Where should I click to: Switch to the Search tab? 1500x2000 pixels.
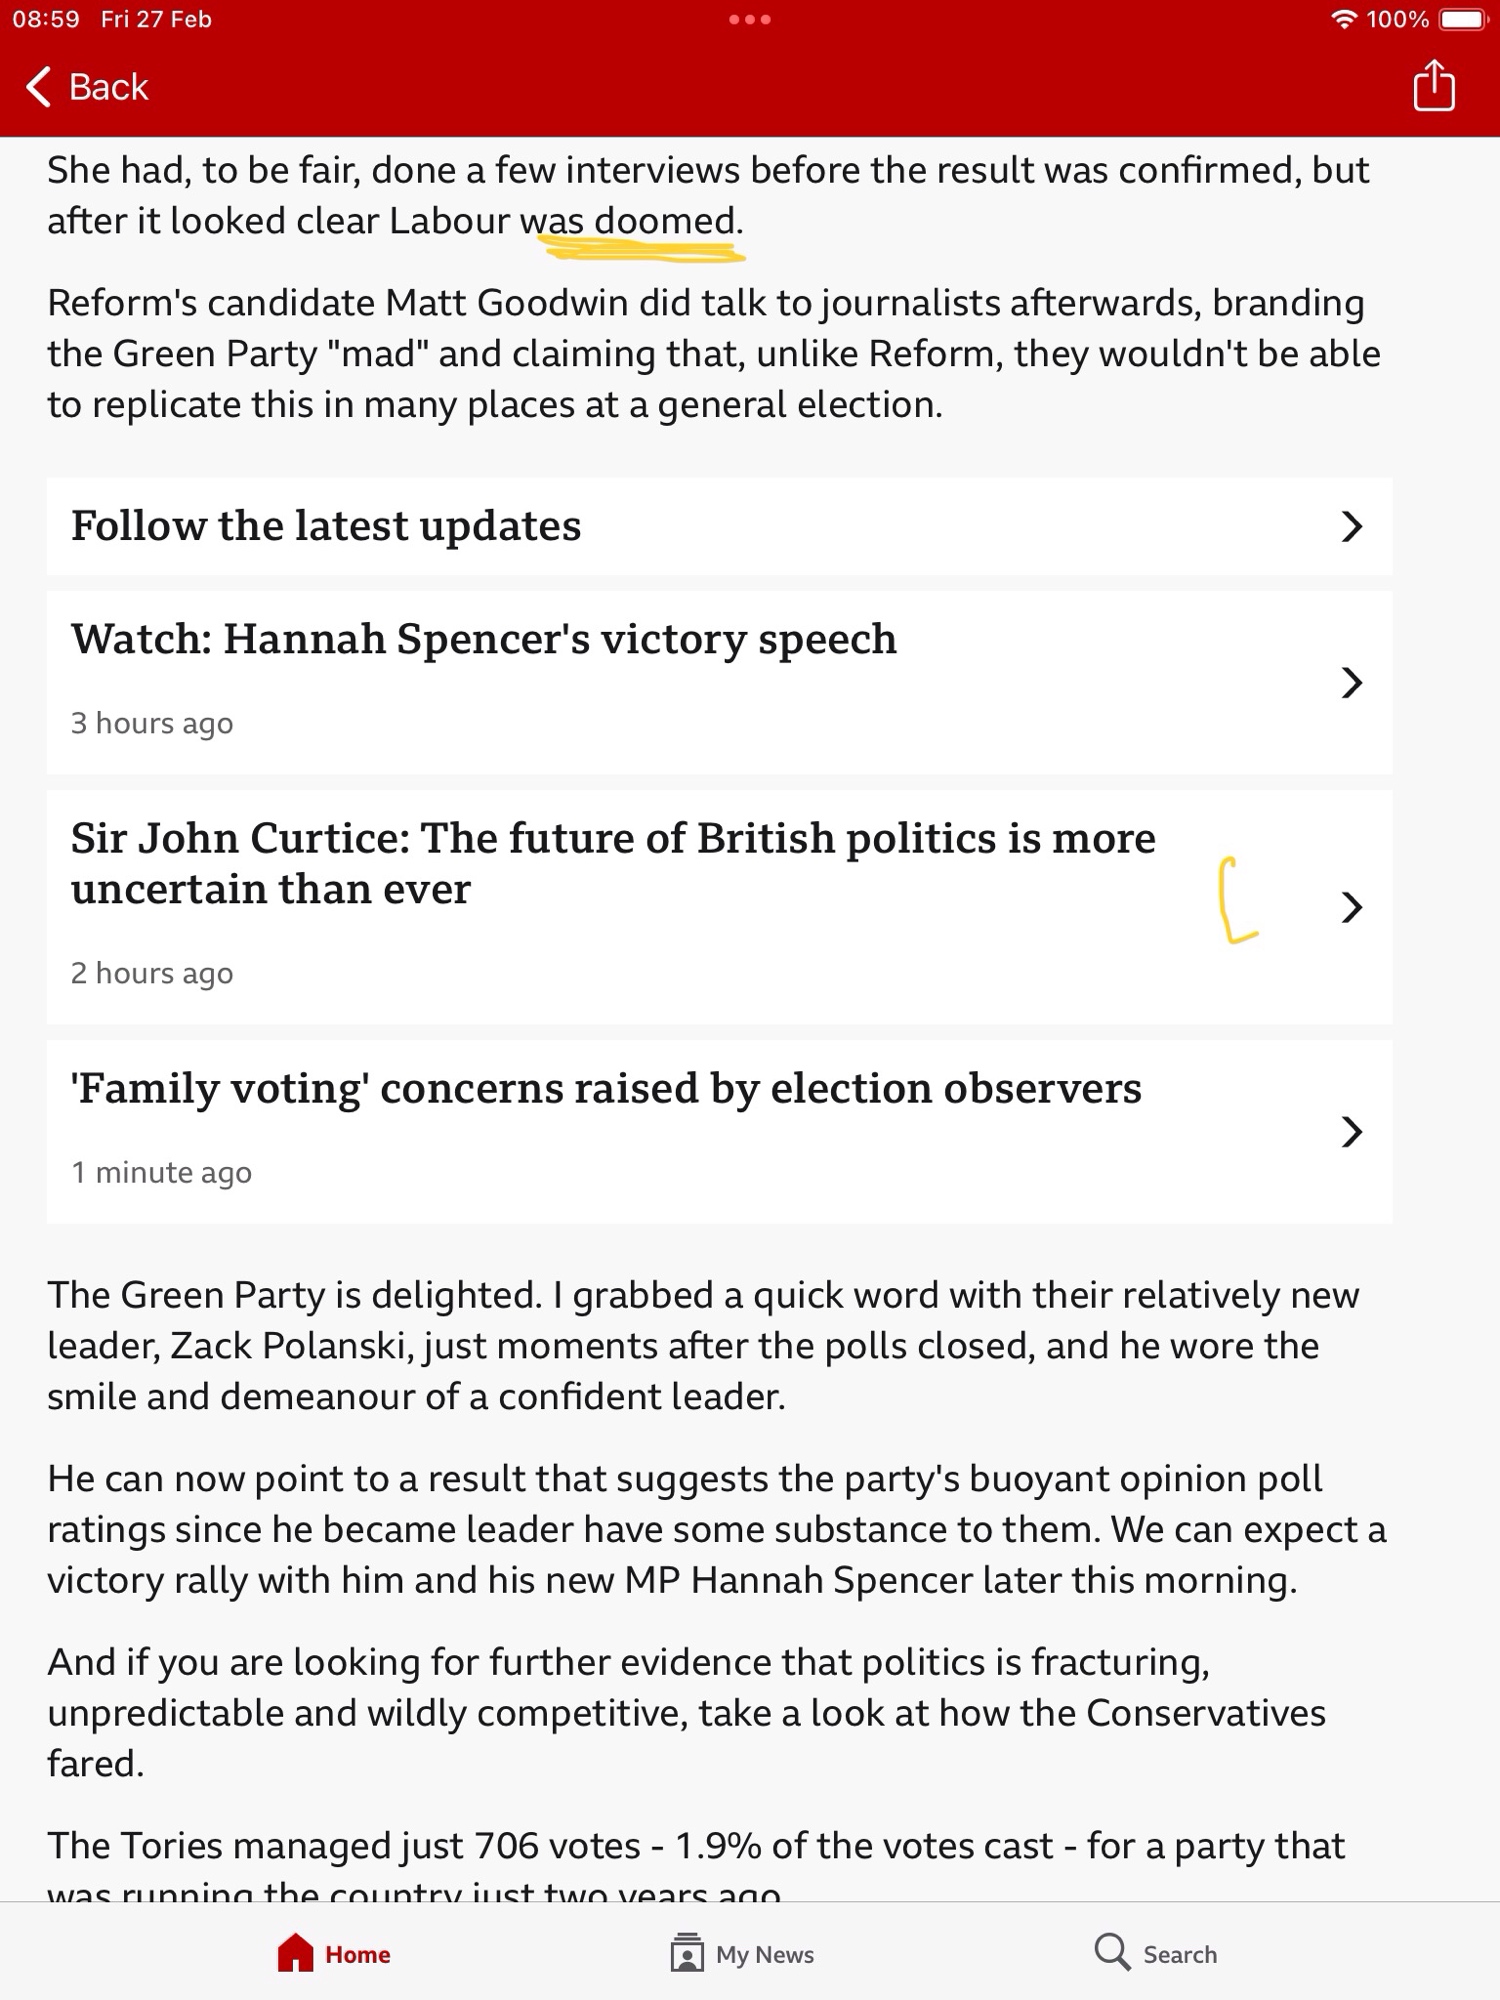1180,1954
